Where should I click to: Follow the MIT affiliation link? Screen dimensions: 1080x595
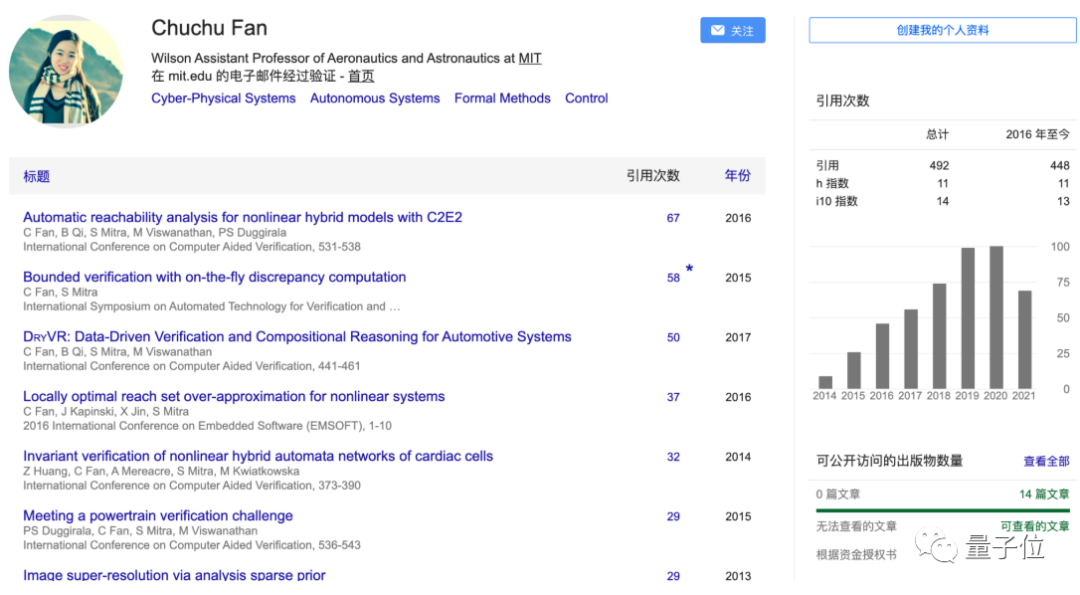click(x=529, y=58)
